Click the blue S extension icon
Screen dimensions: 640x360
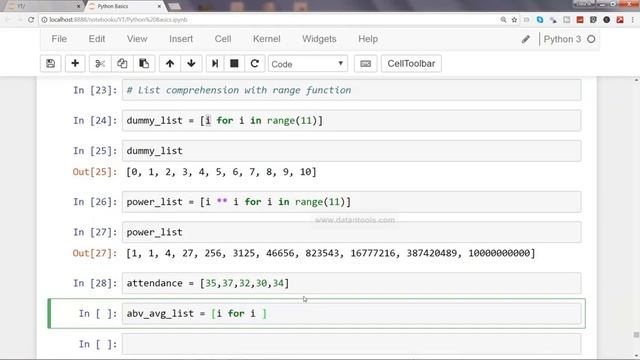pyautogui.click(x=540, y=20)
